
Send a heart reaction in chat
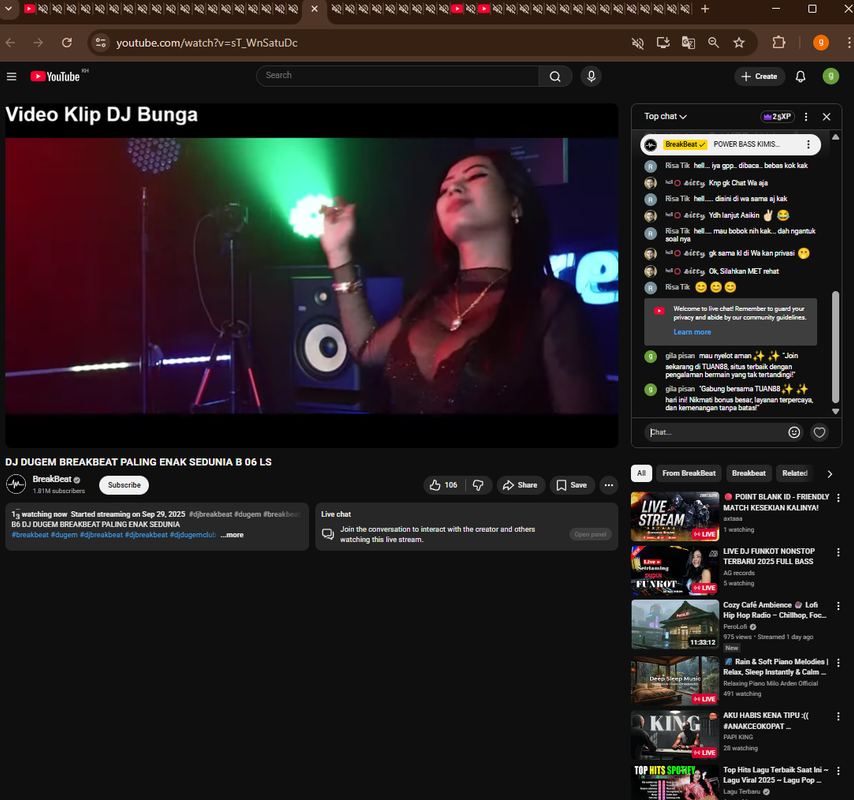pyautogui.click(x=819, y=432)
